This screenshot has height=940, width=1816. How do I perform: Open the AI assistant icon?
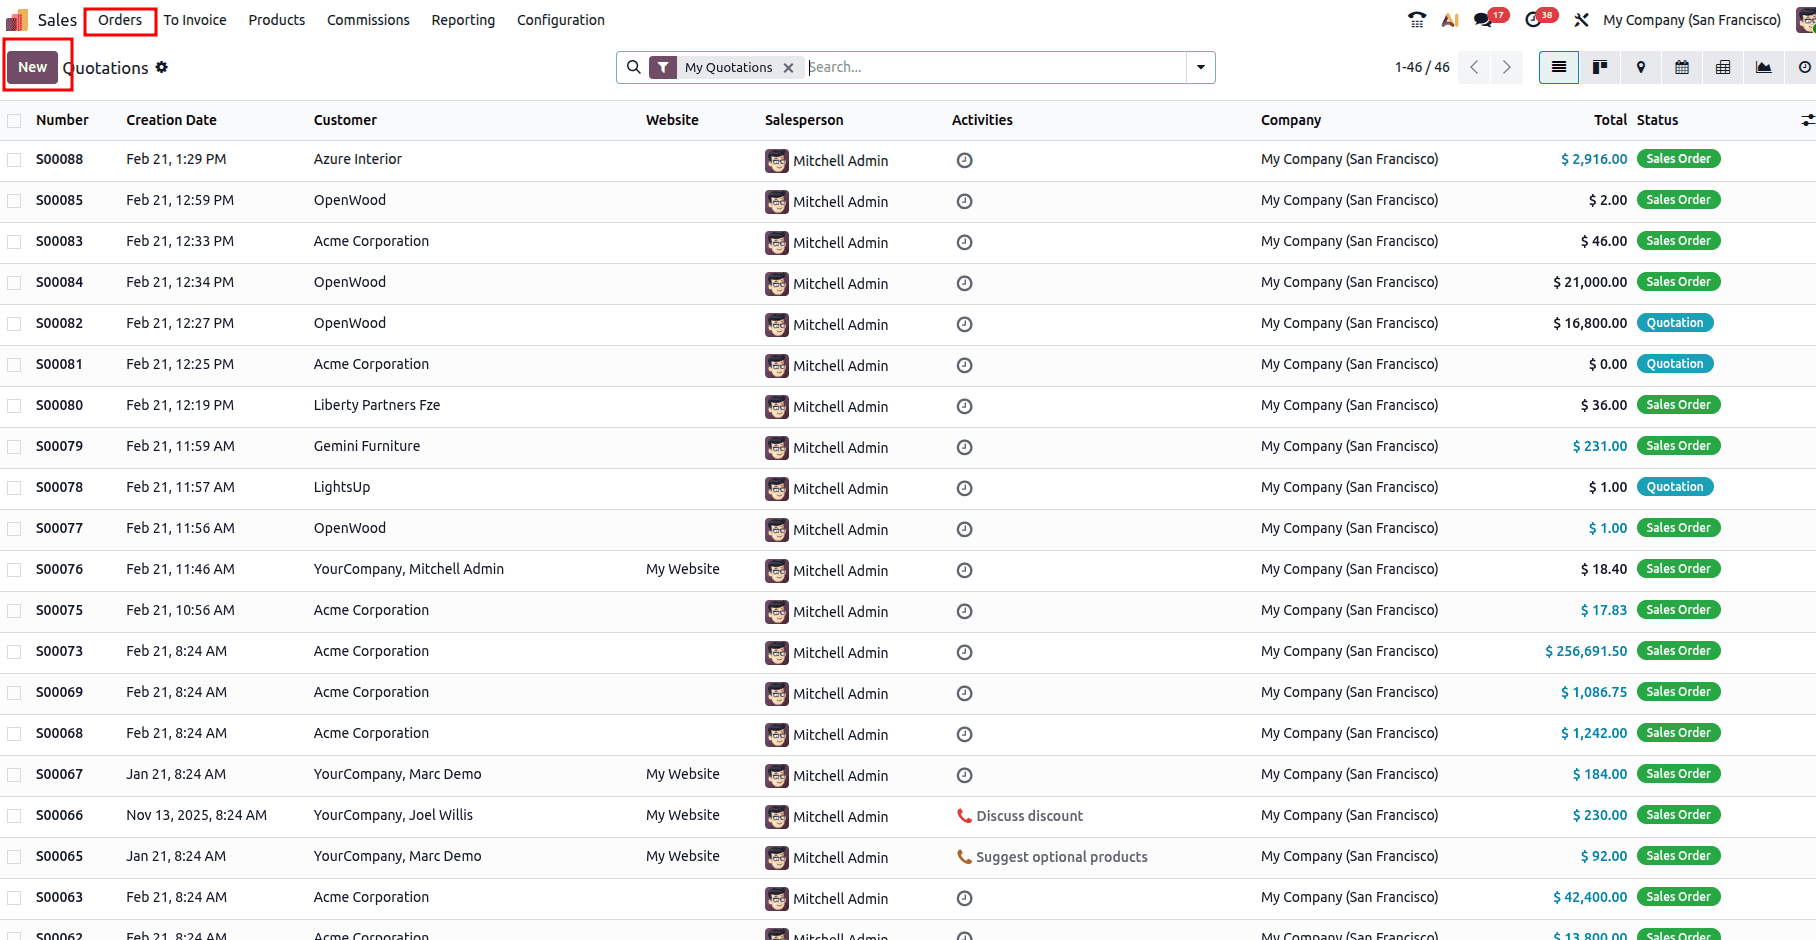1450,20
